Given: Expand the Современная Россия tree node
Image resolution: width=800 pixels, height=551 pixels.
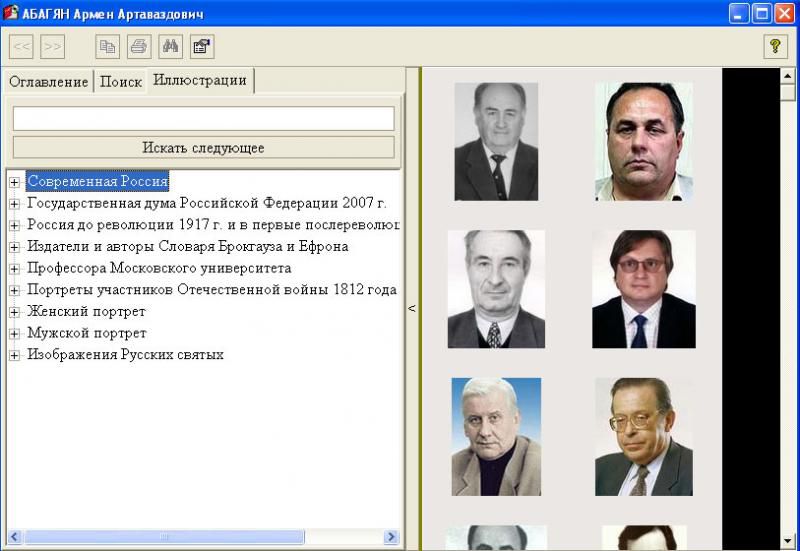Looking at the screenshot, I should (14, 182).
